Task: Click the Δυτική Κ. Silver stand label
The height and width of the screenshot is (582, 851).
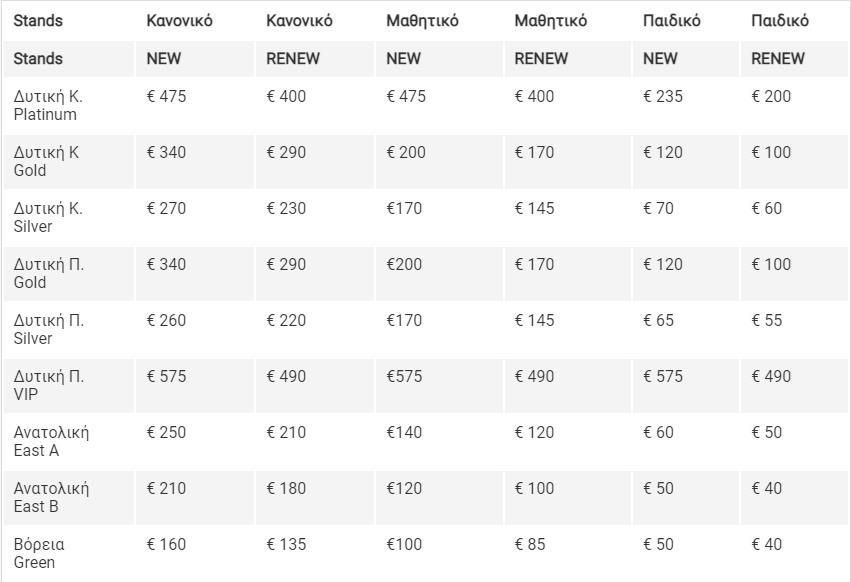Action: (48, 217)
